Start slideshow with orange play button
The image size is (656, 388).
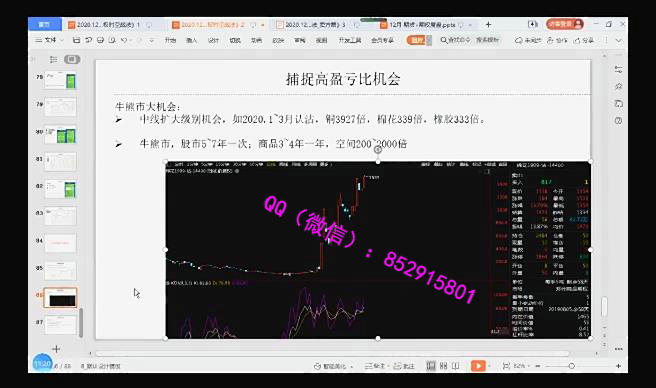478,366
